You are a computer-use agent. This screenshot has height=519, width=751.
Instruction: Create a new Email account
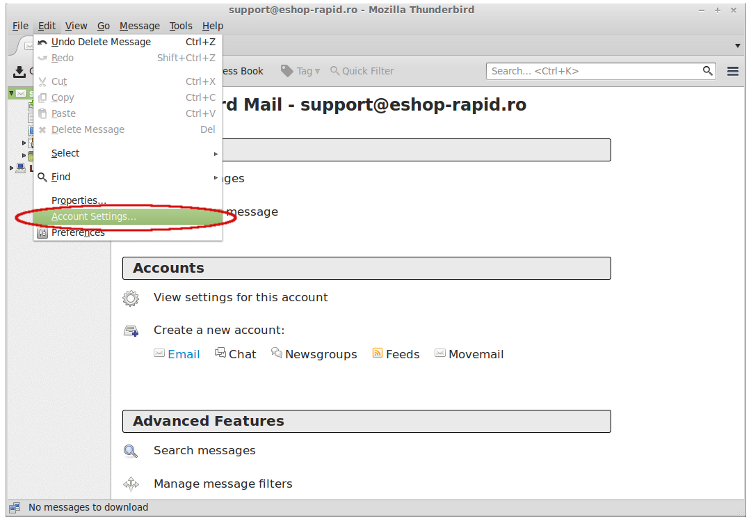click(183, 354)
